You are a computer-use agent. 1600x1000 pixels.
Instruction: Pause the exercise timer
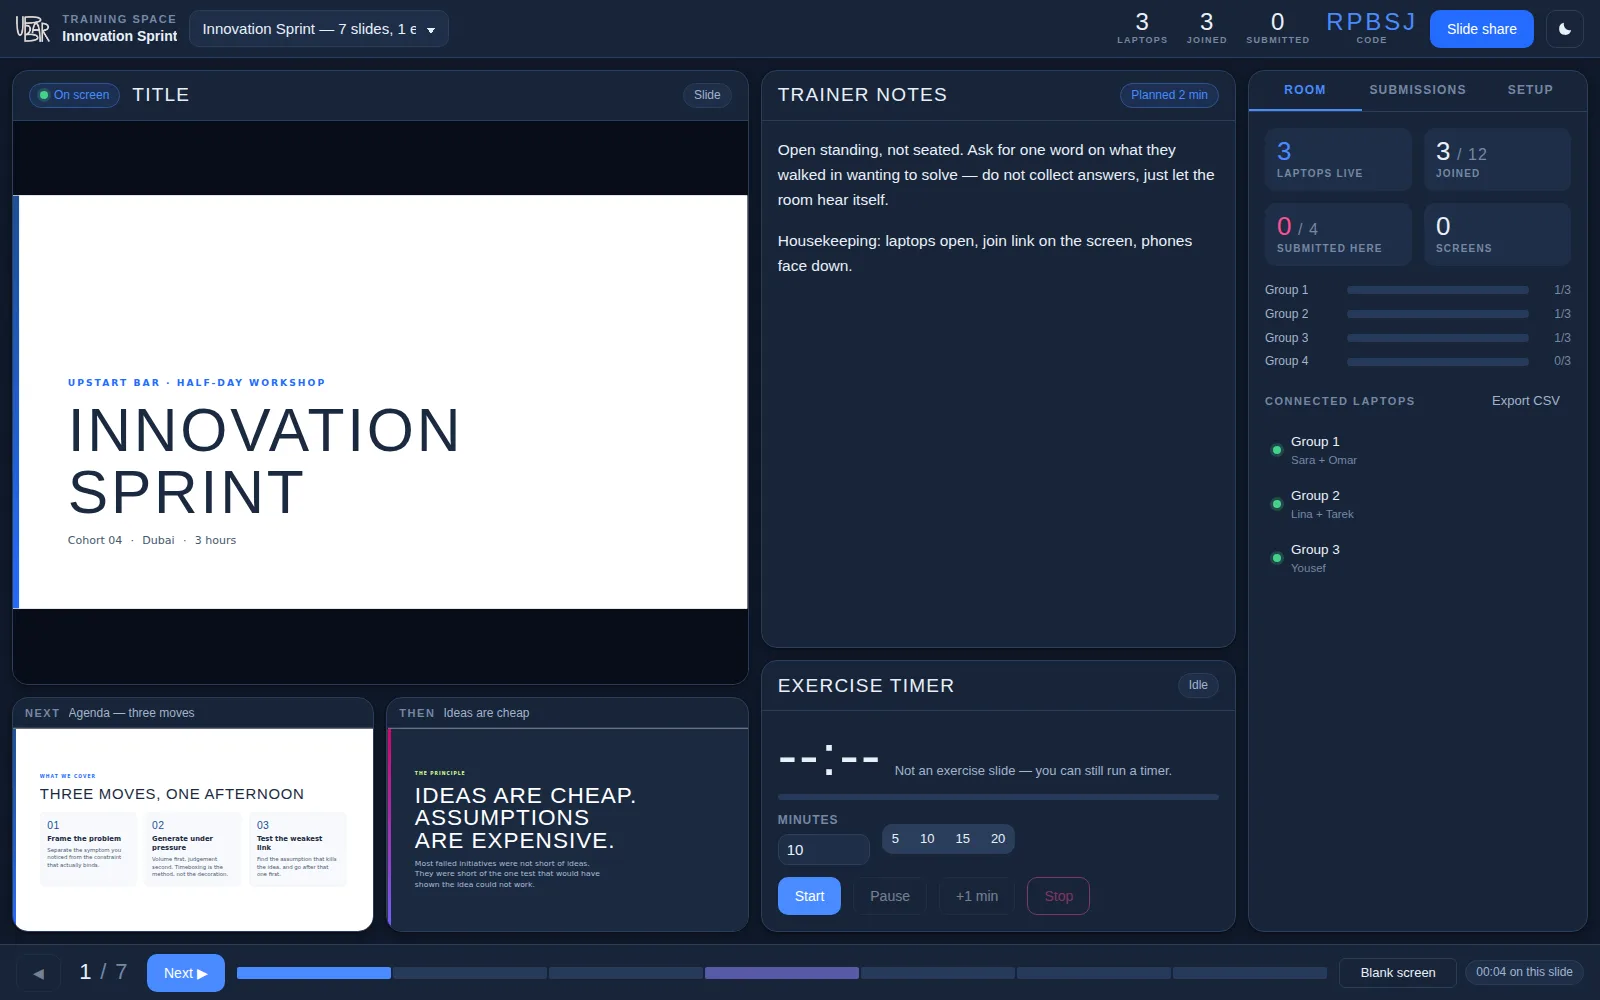tap(890, 896)
